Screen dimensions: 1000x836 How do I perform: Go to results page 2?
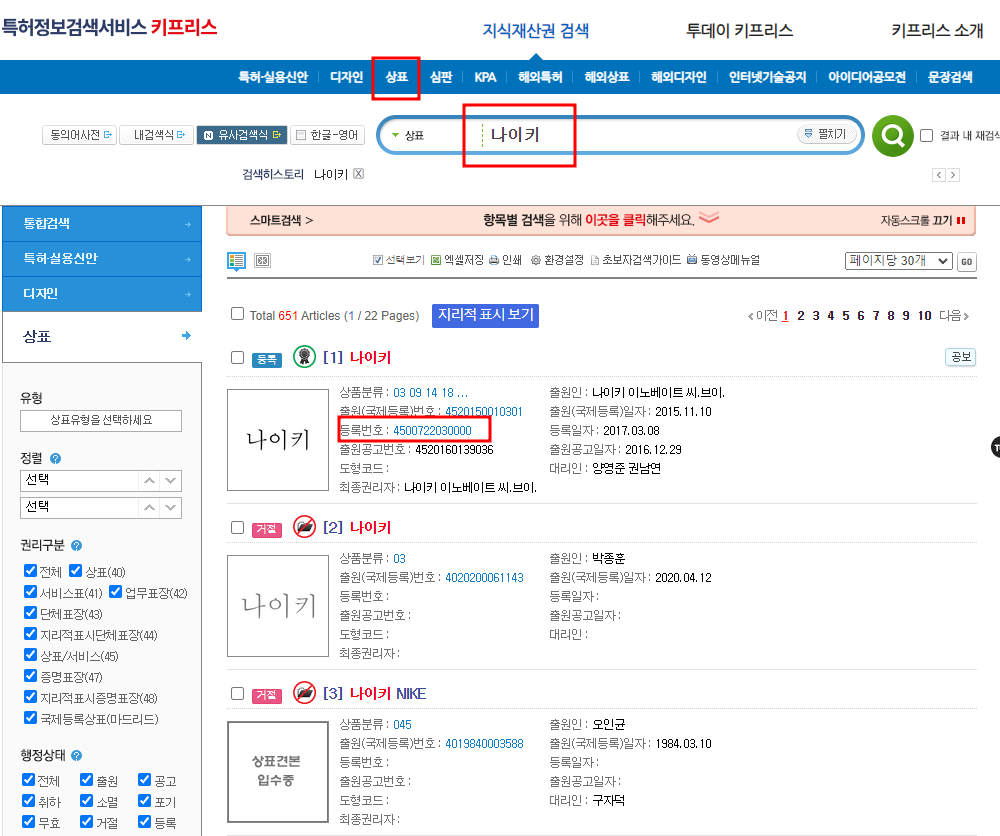click(x=801, y=316)
